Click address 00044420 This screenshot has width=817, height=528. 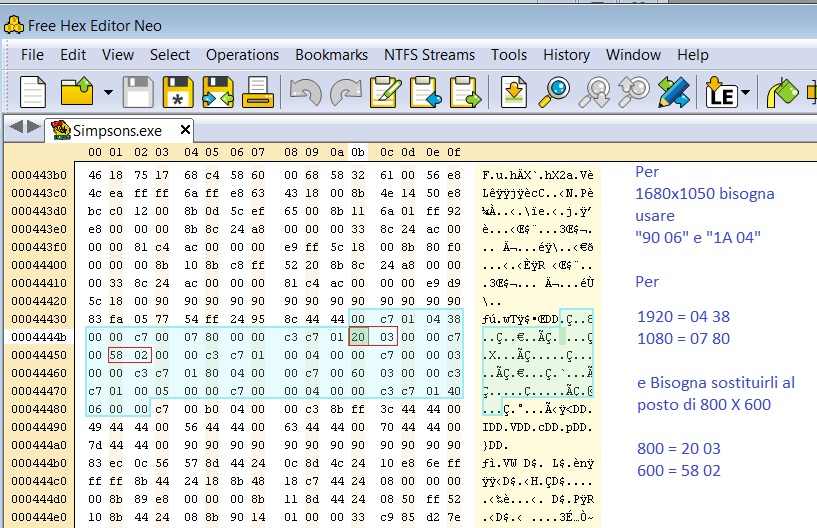click(x=39, y=301)
